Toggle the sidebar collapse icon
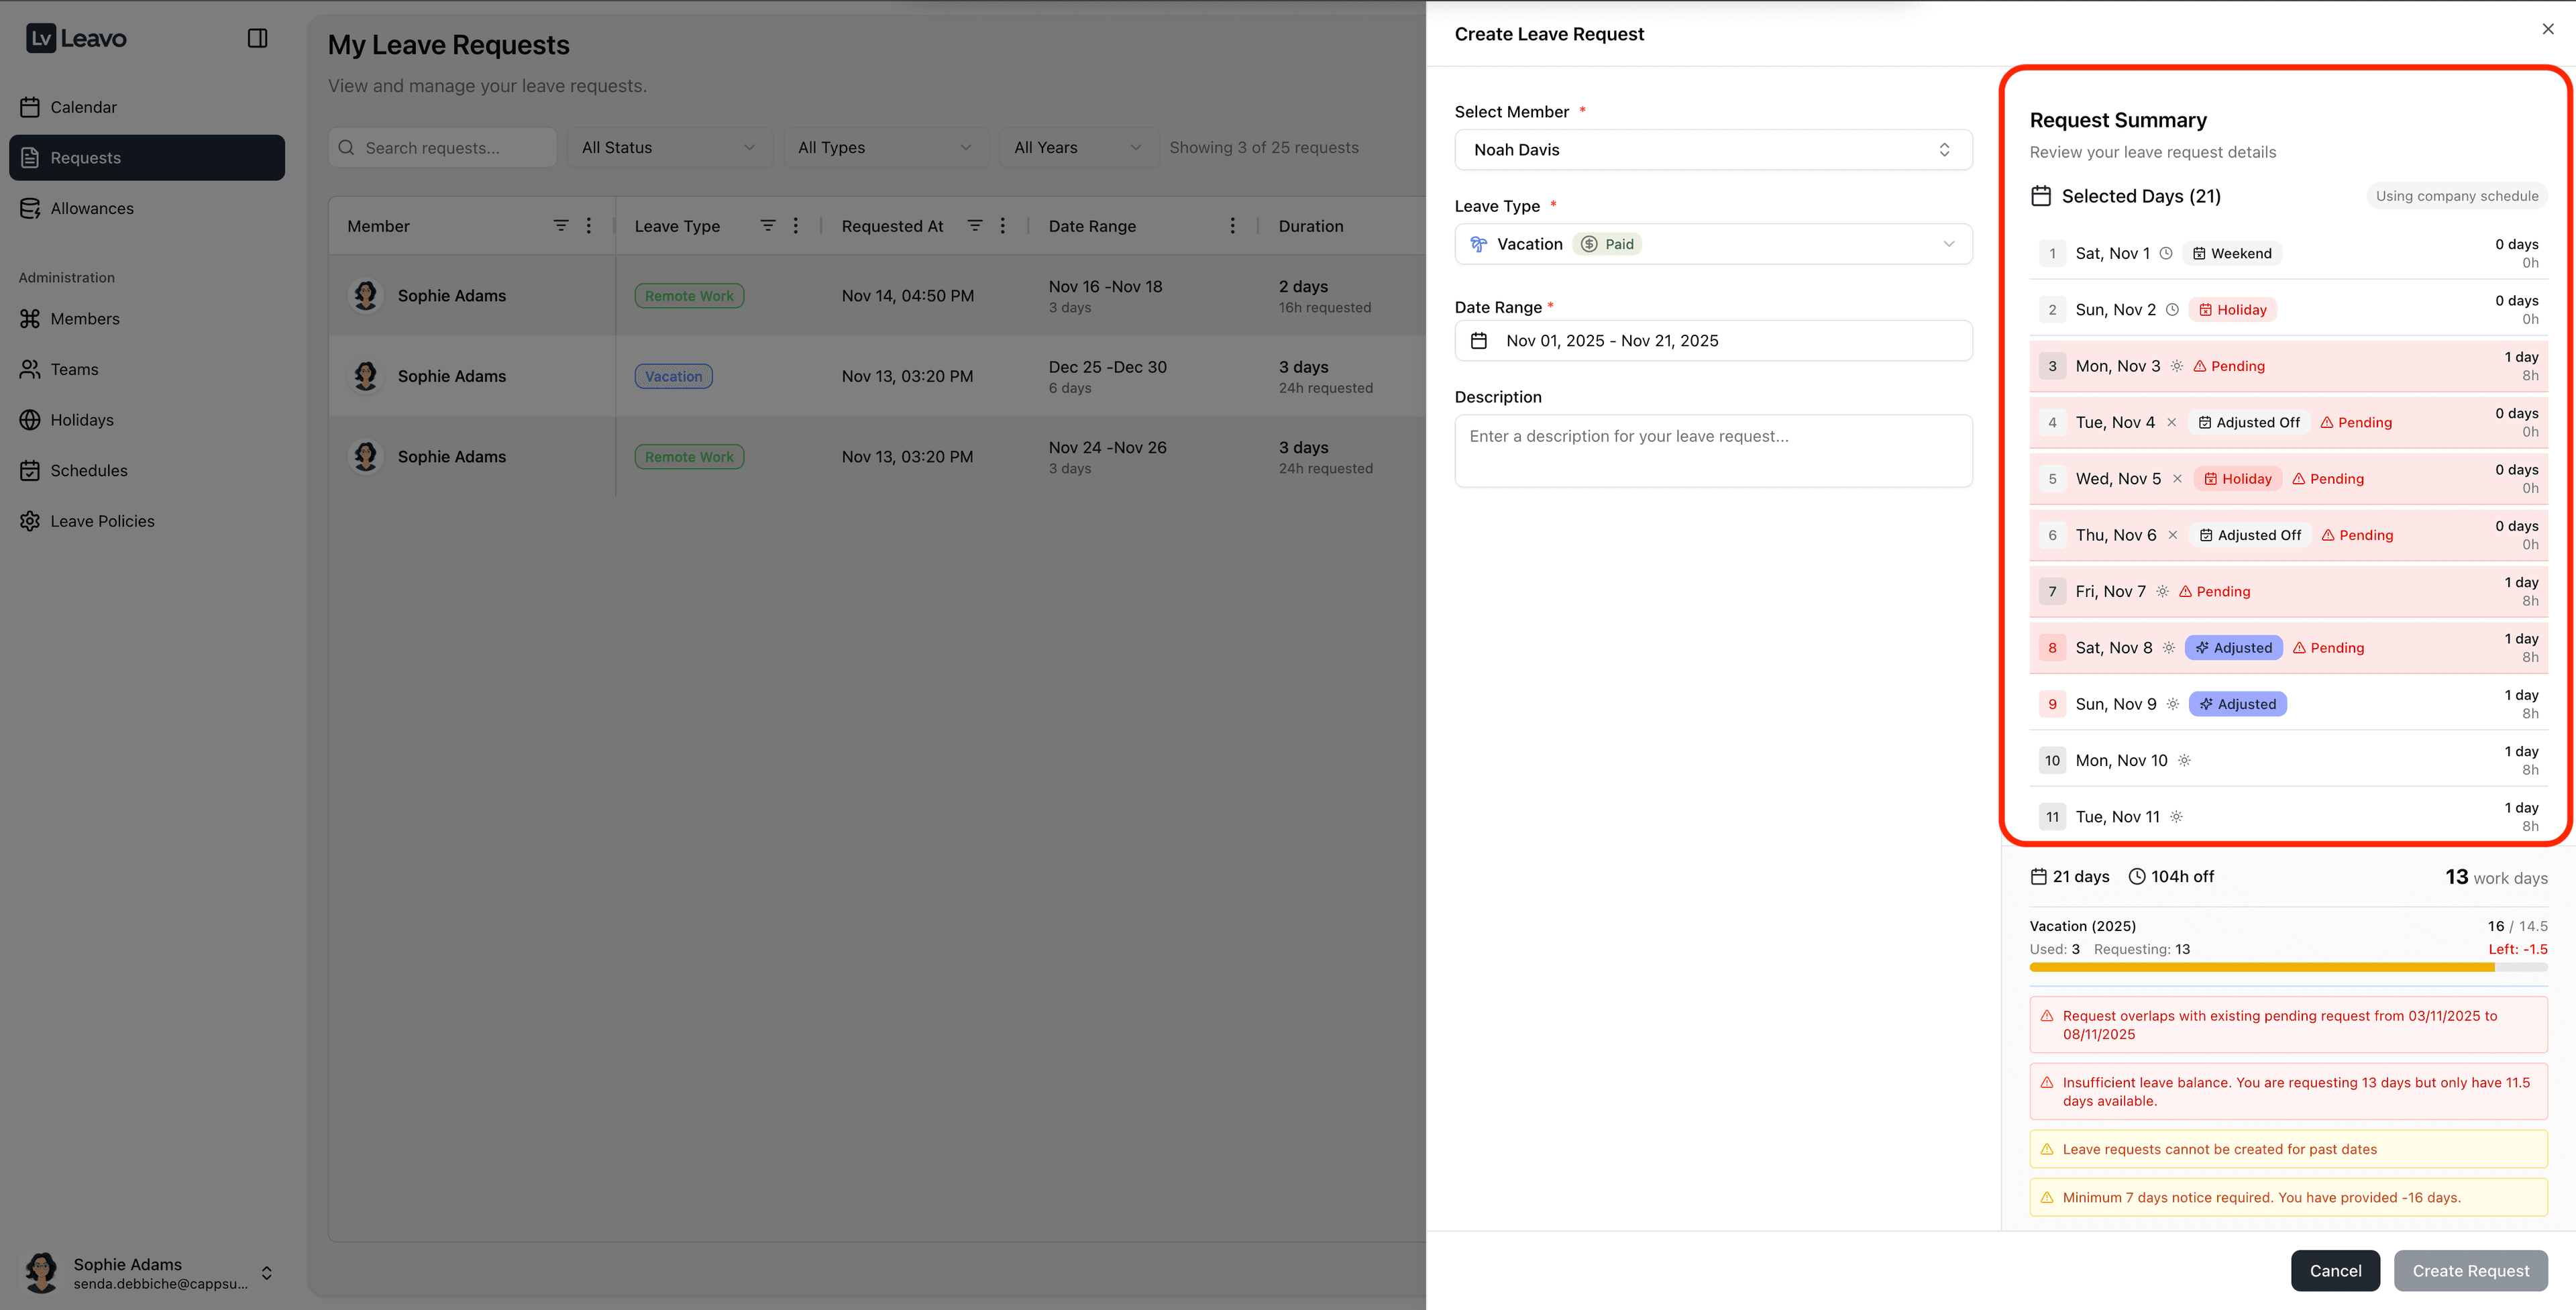Viewport: 2576px width, 1310px height. [257, 38]
